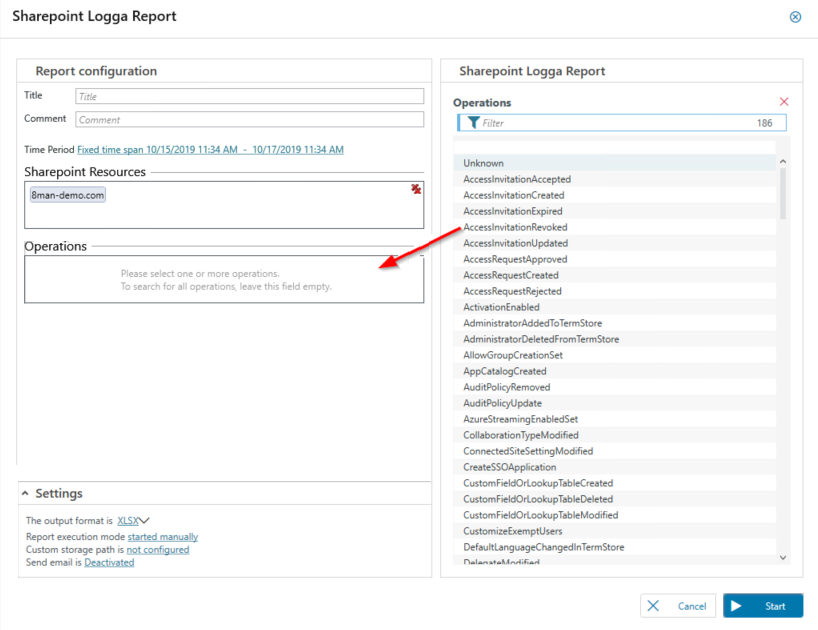Click the operations Filter text box
Image resolution: width=818 pixels, height=630 pixels.
click(615, 123)
